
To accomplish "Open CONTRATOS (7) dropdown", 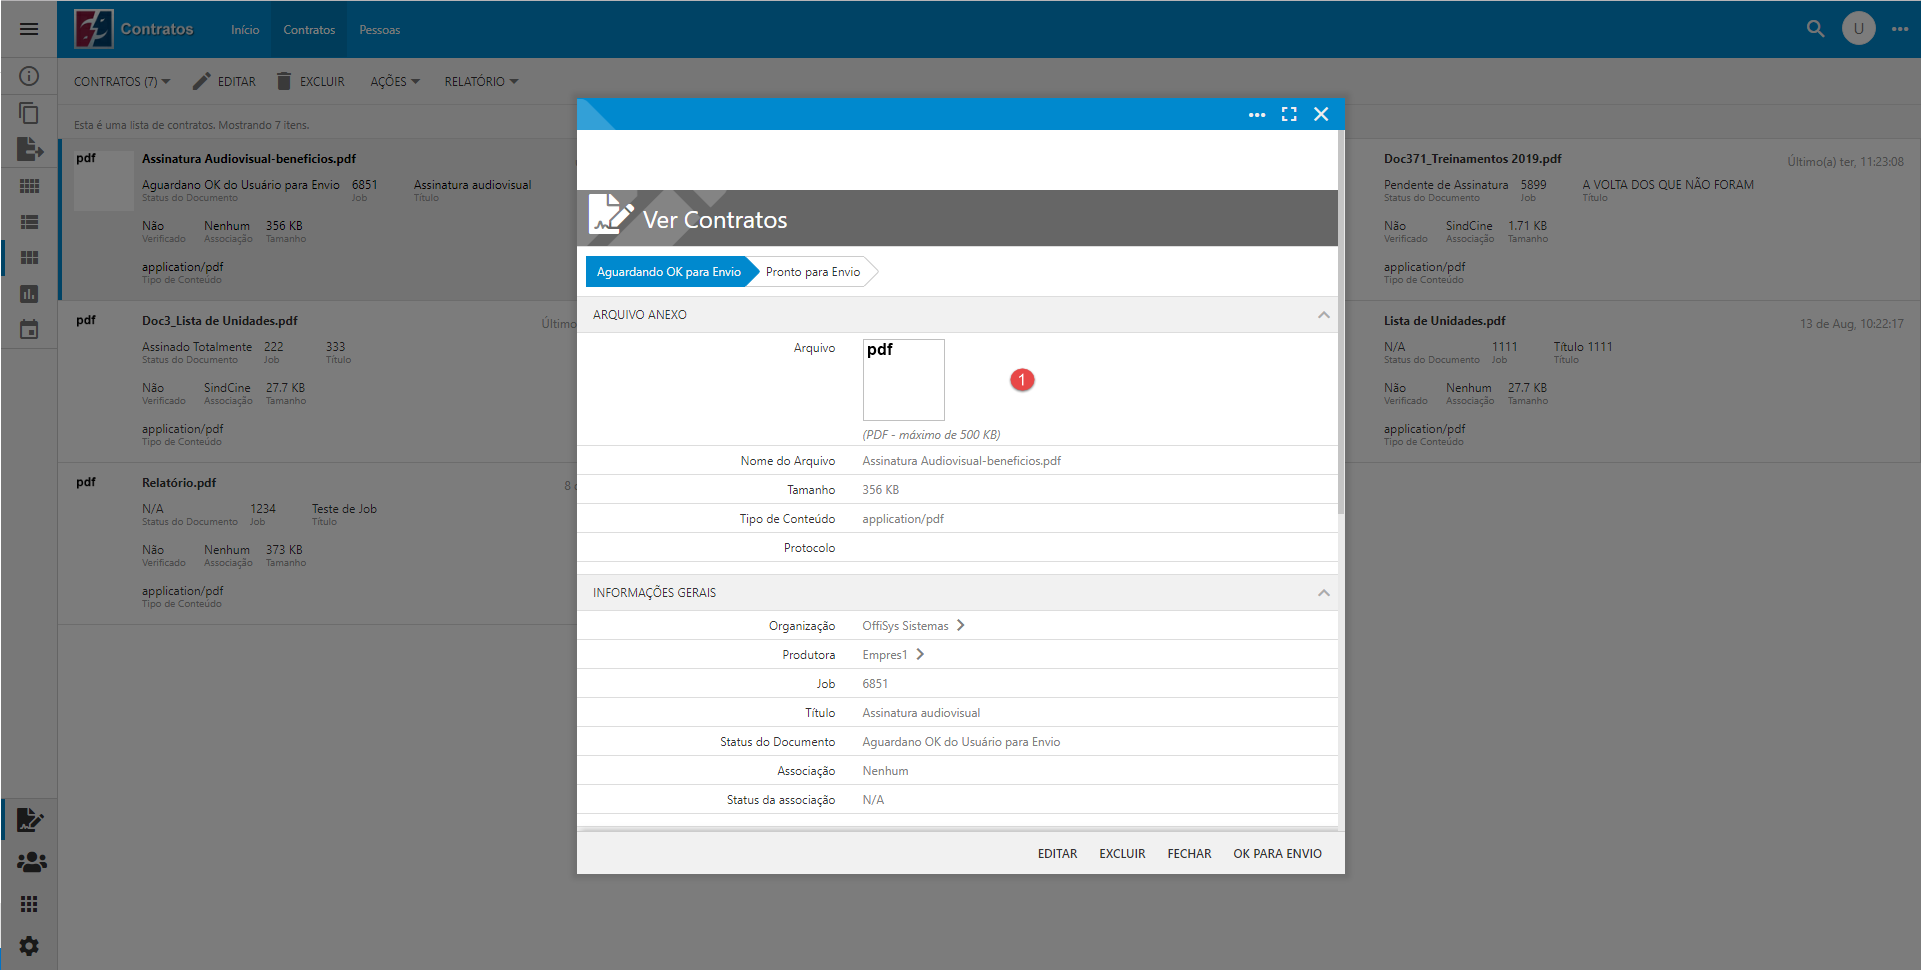I will click(122, 81).
